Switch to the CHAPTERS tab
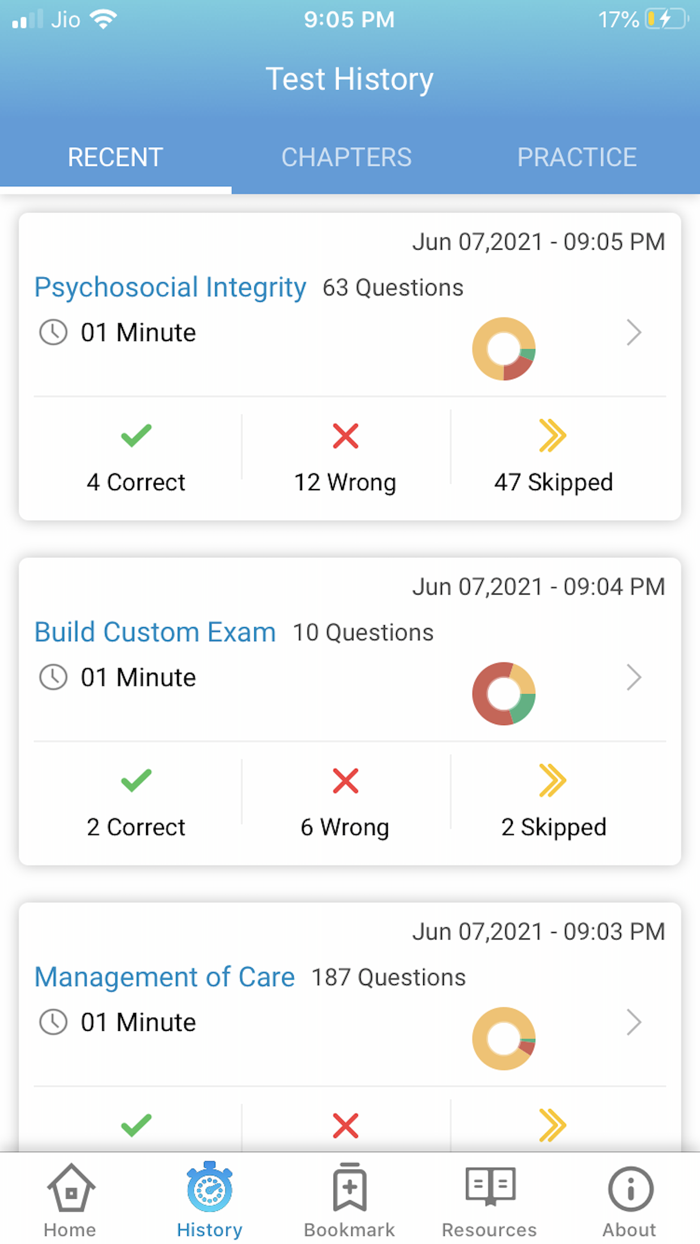The width and height of the screenshot is (700, 1244). coord(346,157)
